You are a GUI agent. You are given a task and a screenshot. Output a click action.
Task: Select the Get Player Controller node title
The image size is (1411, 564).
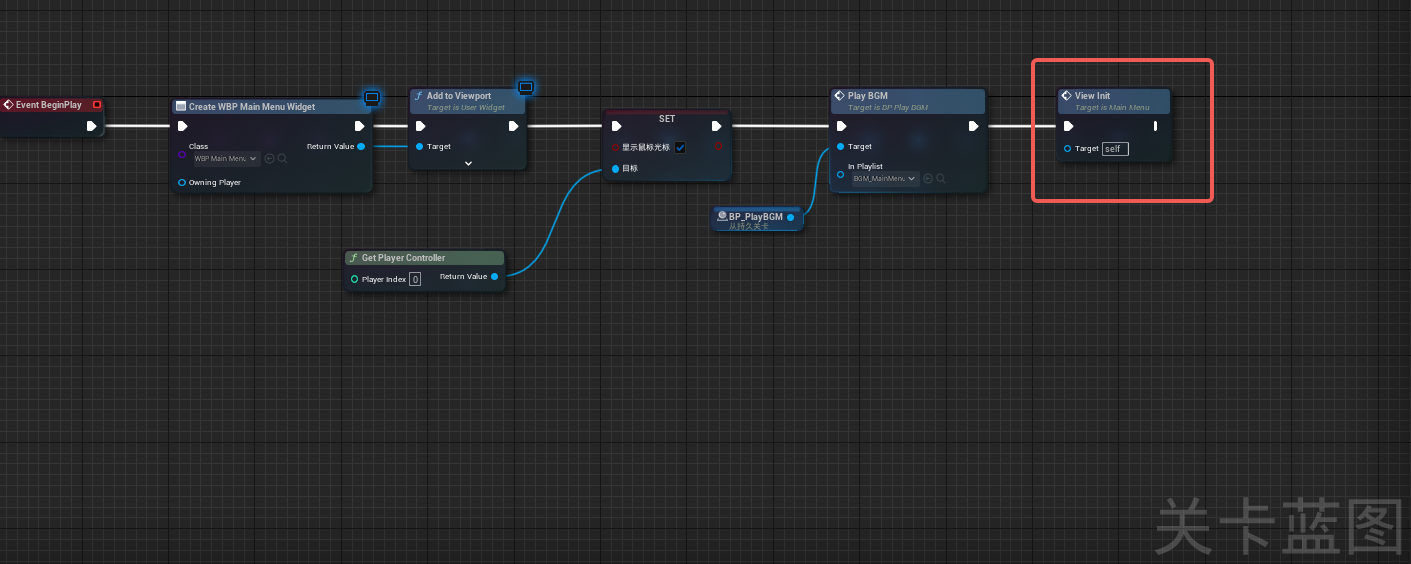pos(404,258)
